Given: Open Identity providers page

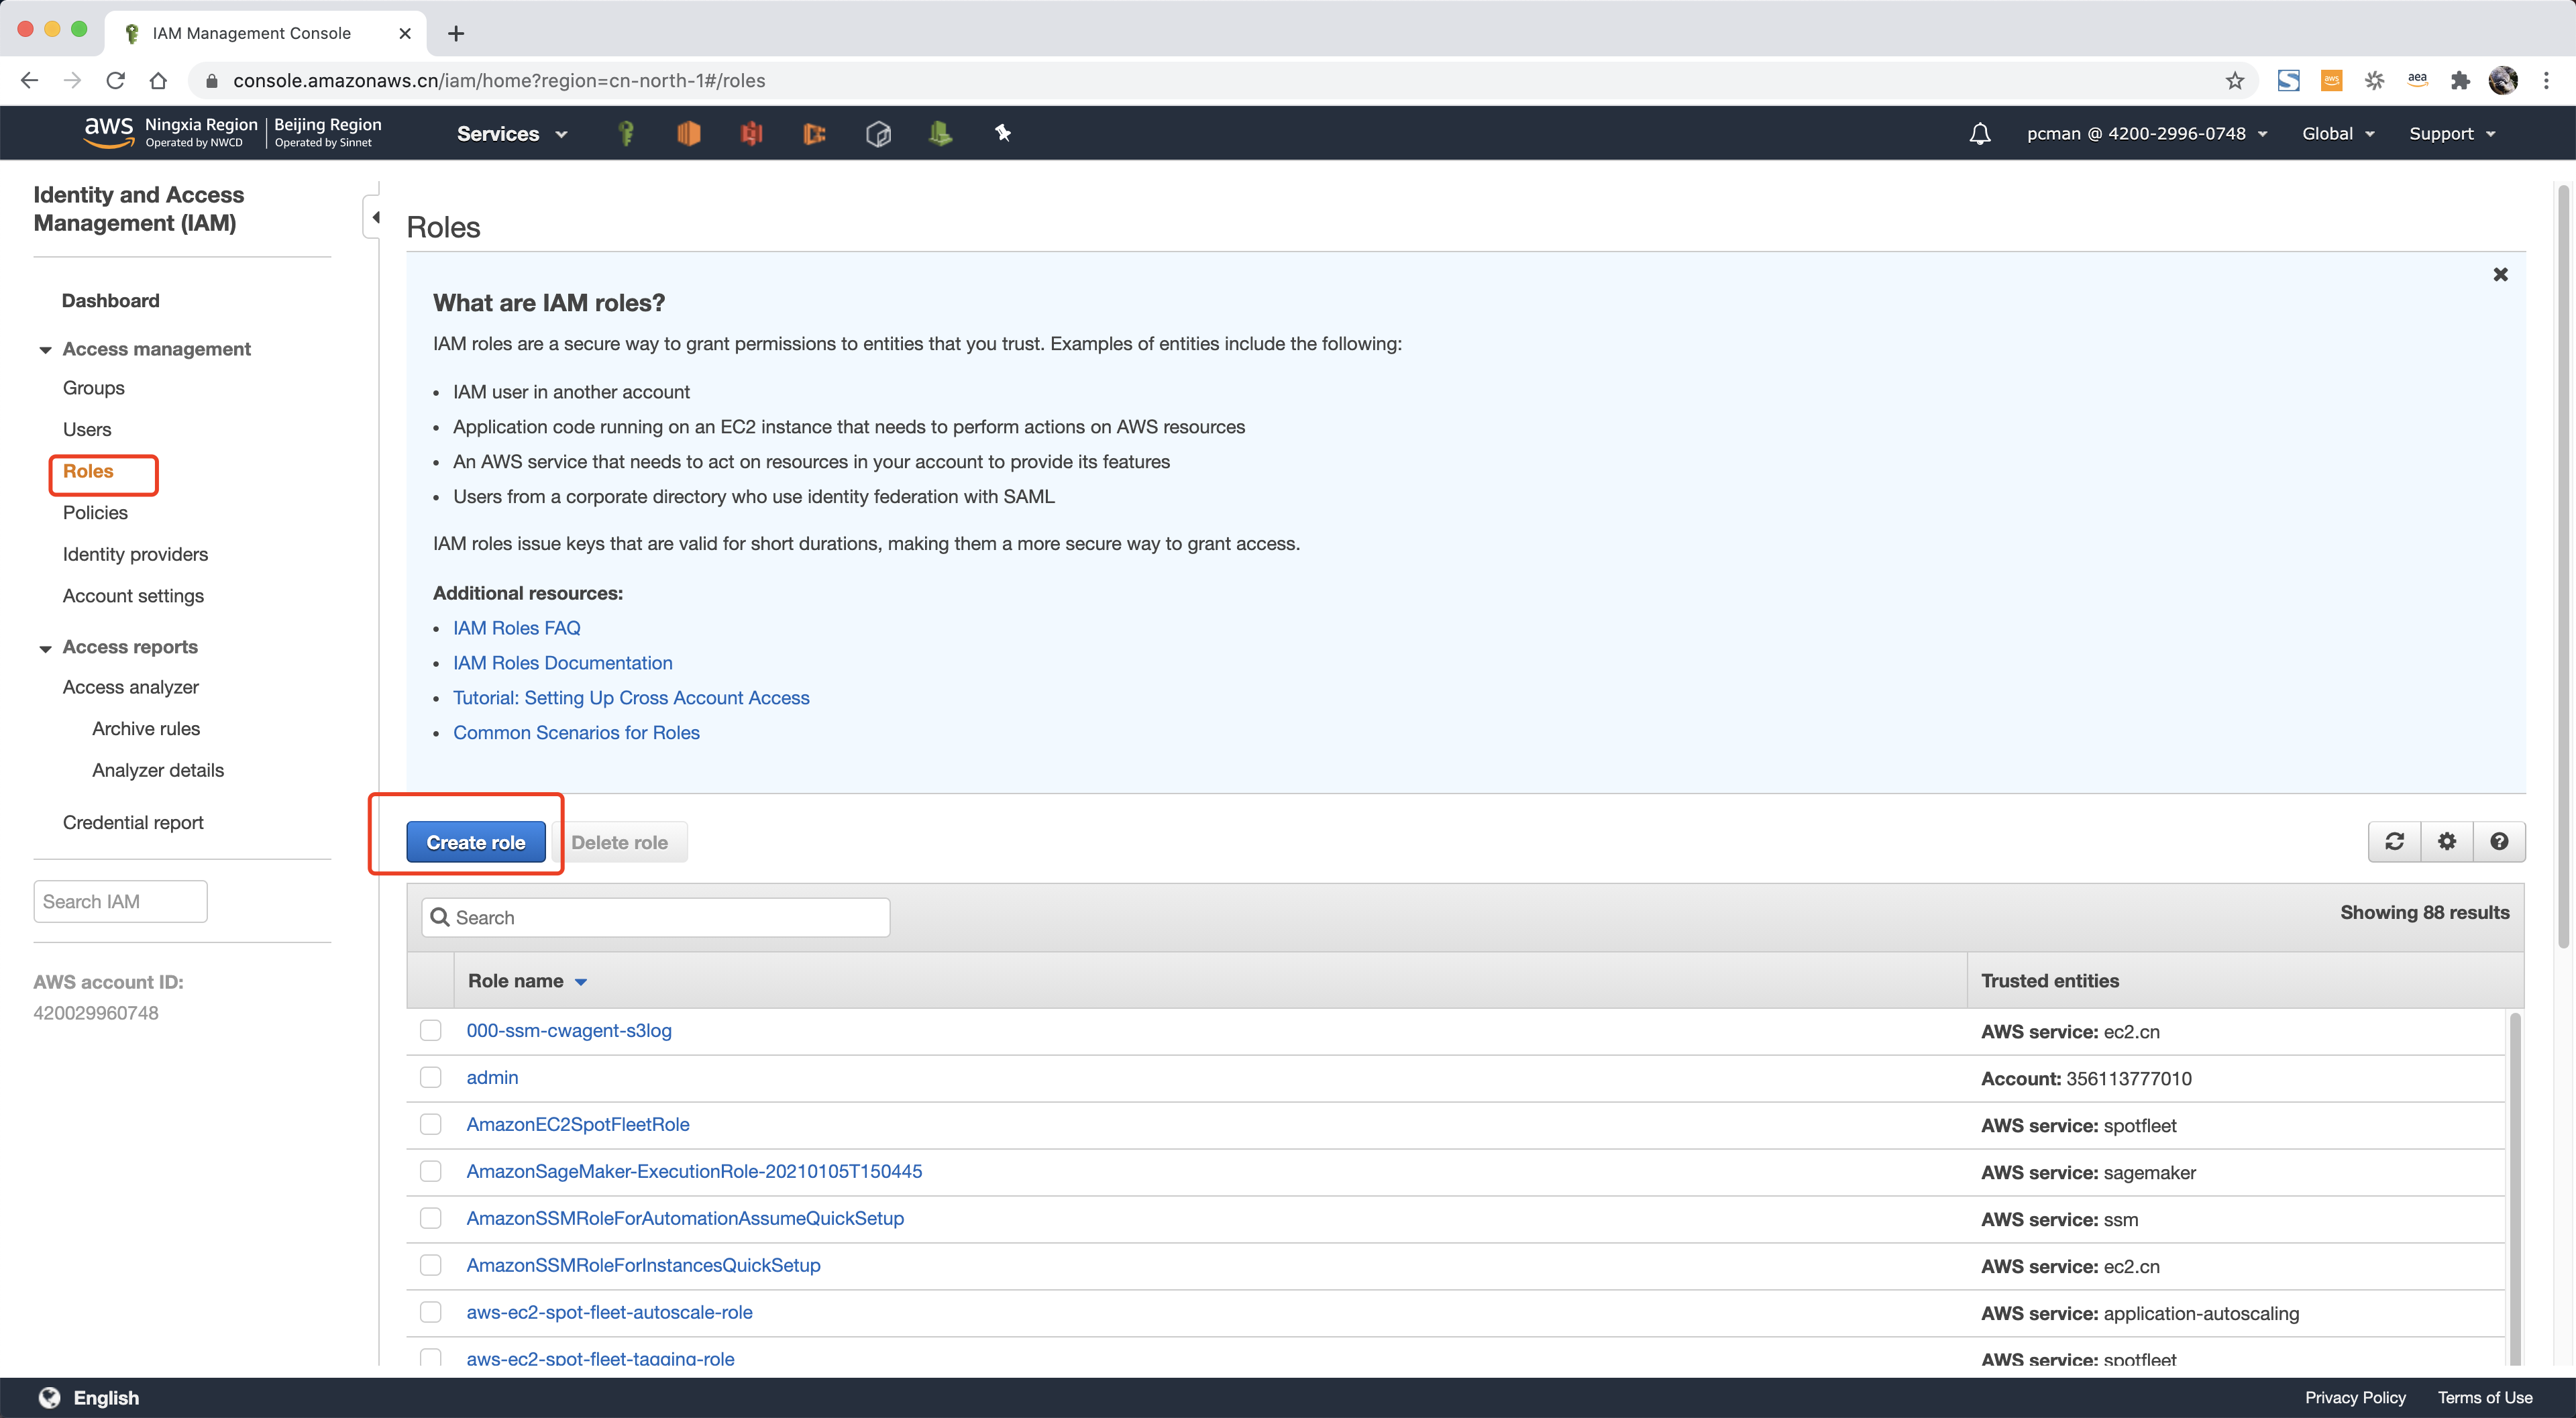Looking at the screenshot, I should click(x=135, y=554).
